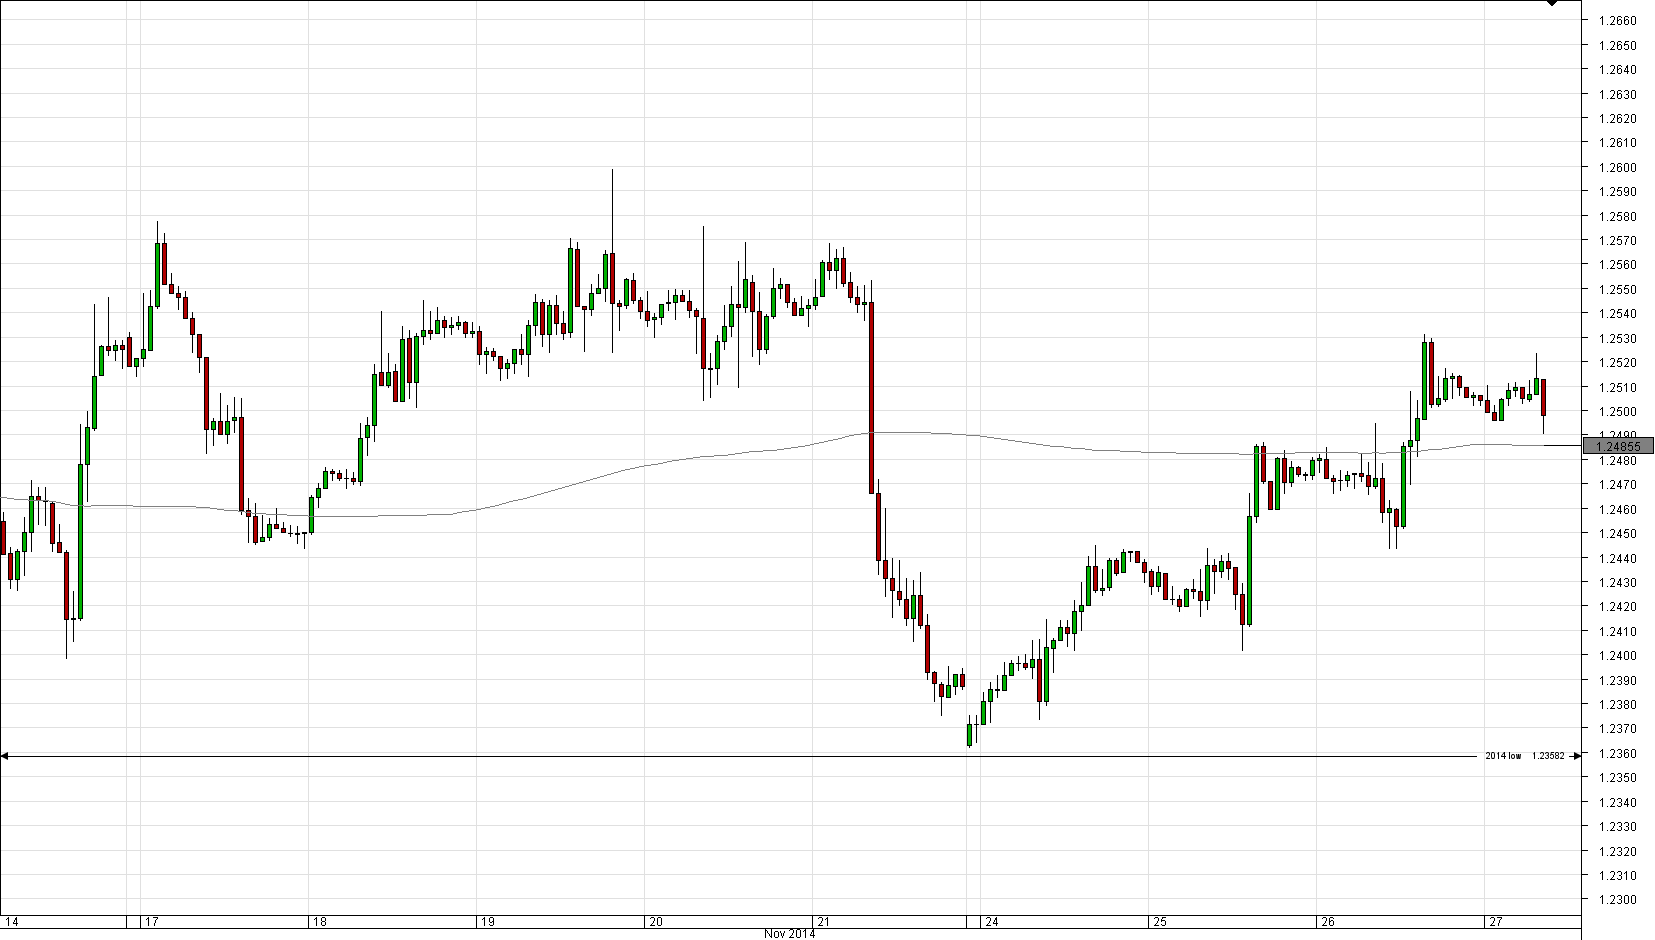Screen dimensions: 1655x940
Task: Click date label 20 on the time axis
Action: pos(656,921)
